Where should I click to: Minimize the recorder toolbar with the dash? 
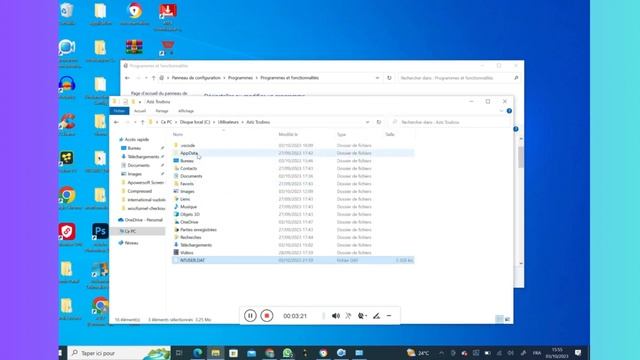click(x=389, y=316)
